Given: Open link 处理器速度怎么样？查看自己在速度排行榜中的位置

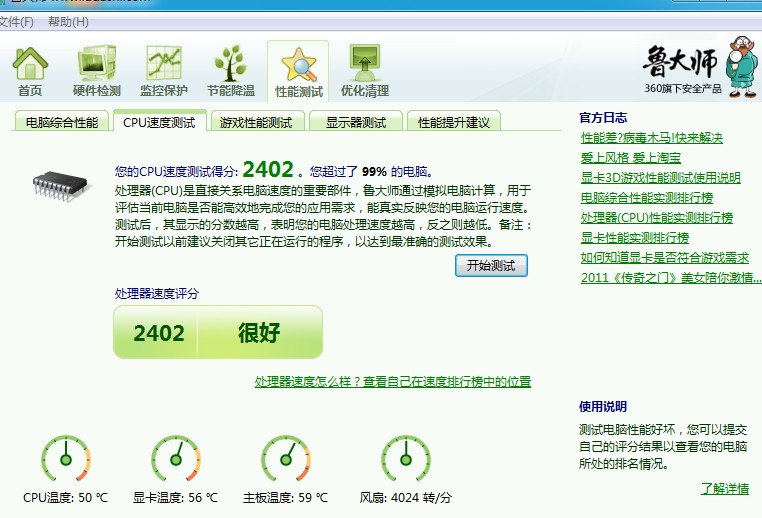Looking at the screenshot, I should pos(393,381).
